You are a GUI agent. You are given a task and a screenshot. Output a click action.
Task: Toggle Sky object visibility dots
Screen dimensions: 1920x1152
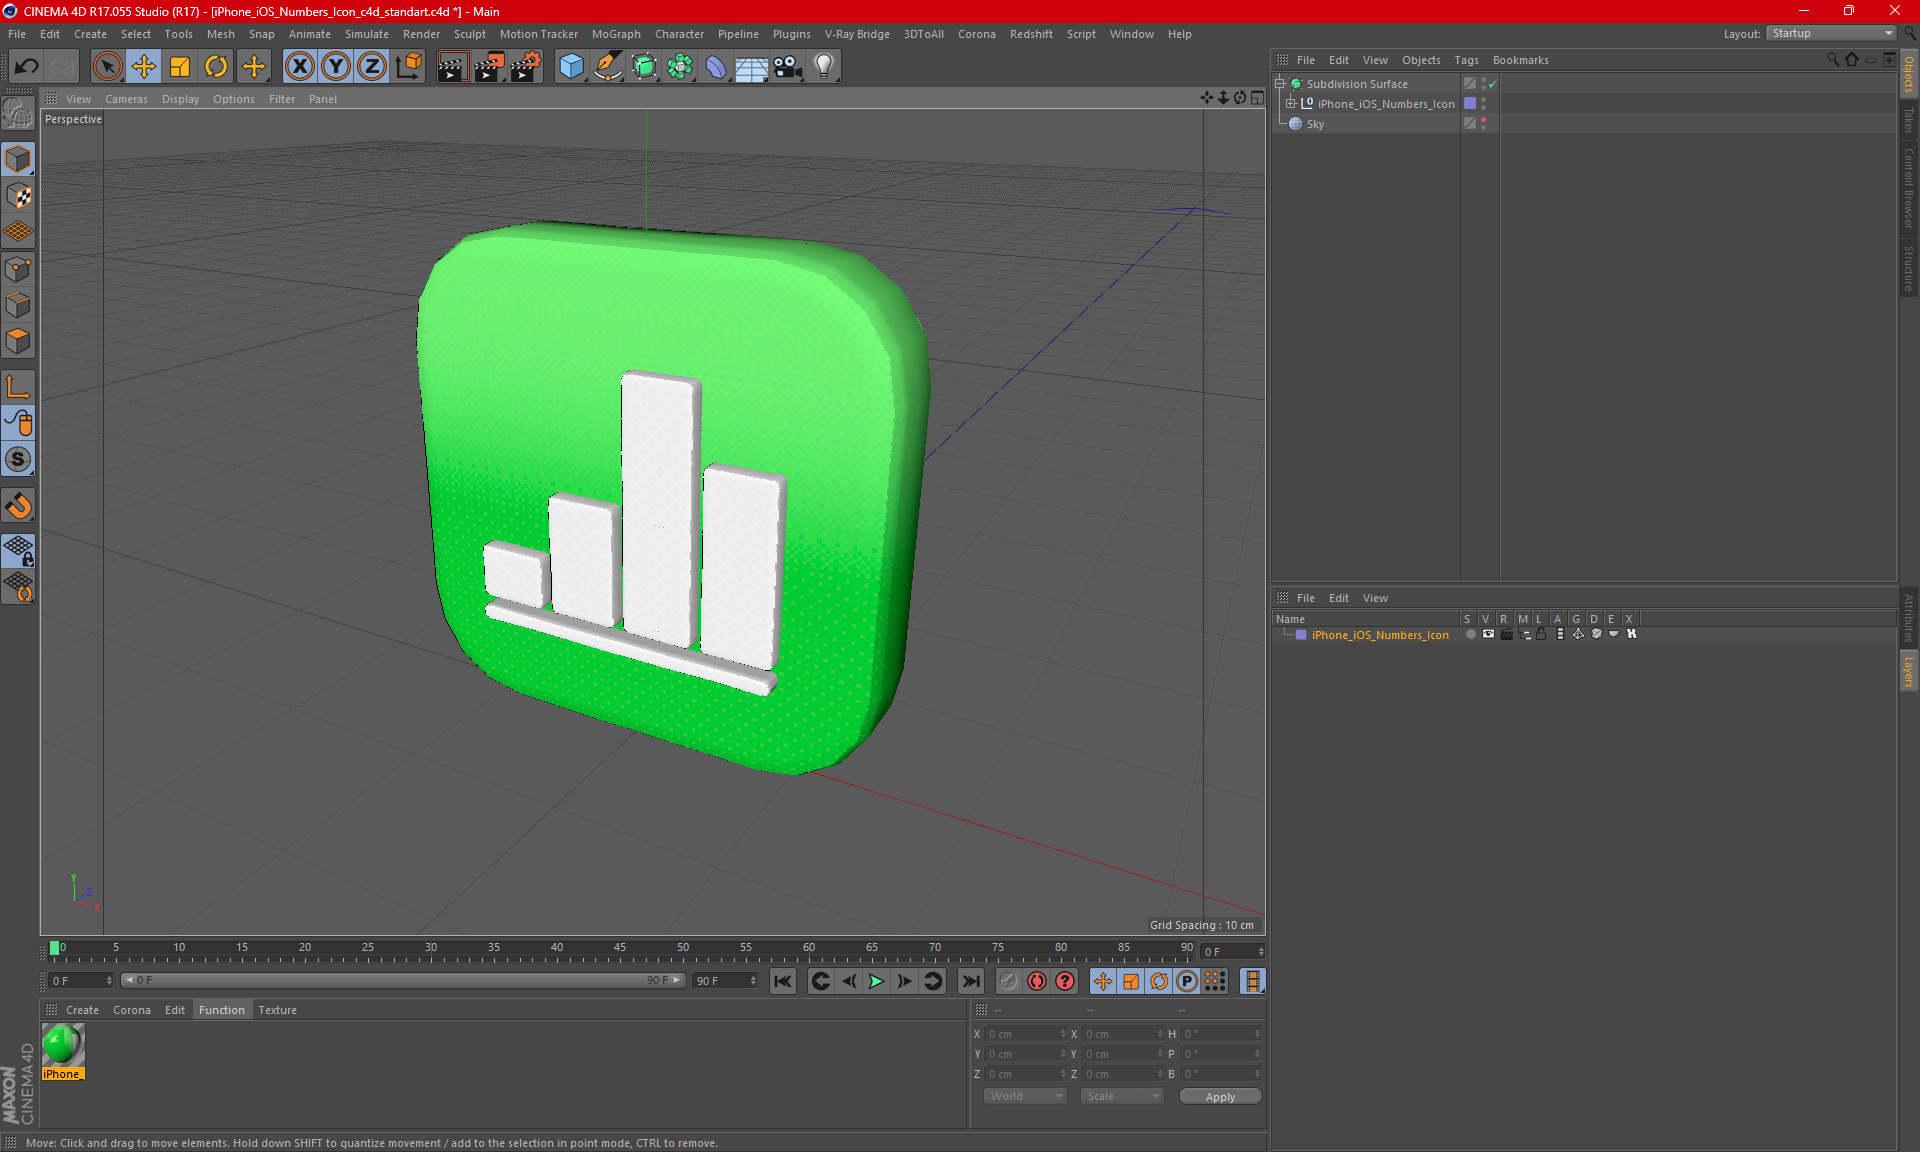tap(1483, 124)
